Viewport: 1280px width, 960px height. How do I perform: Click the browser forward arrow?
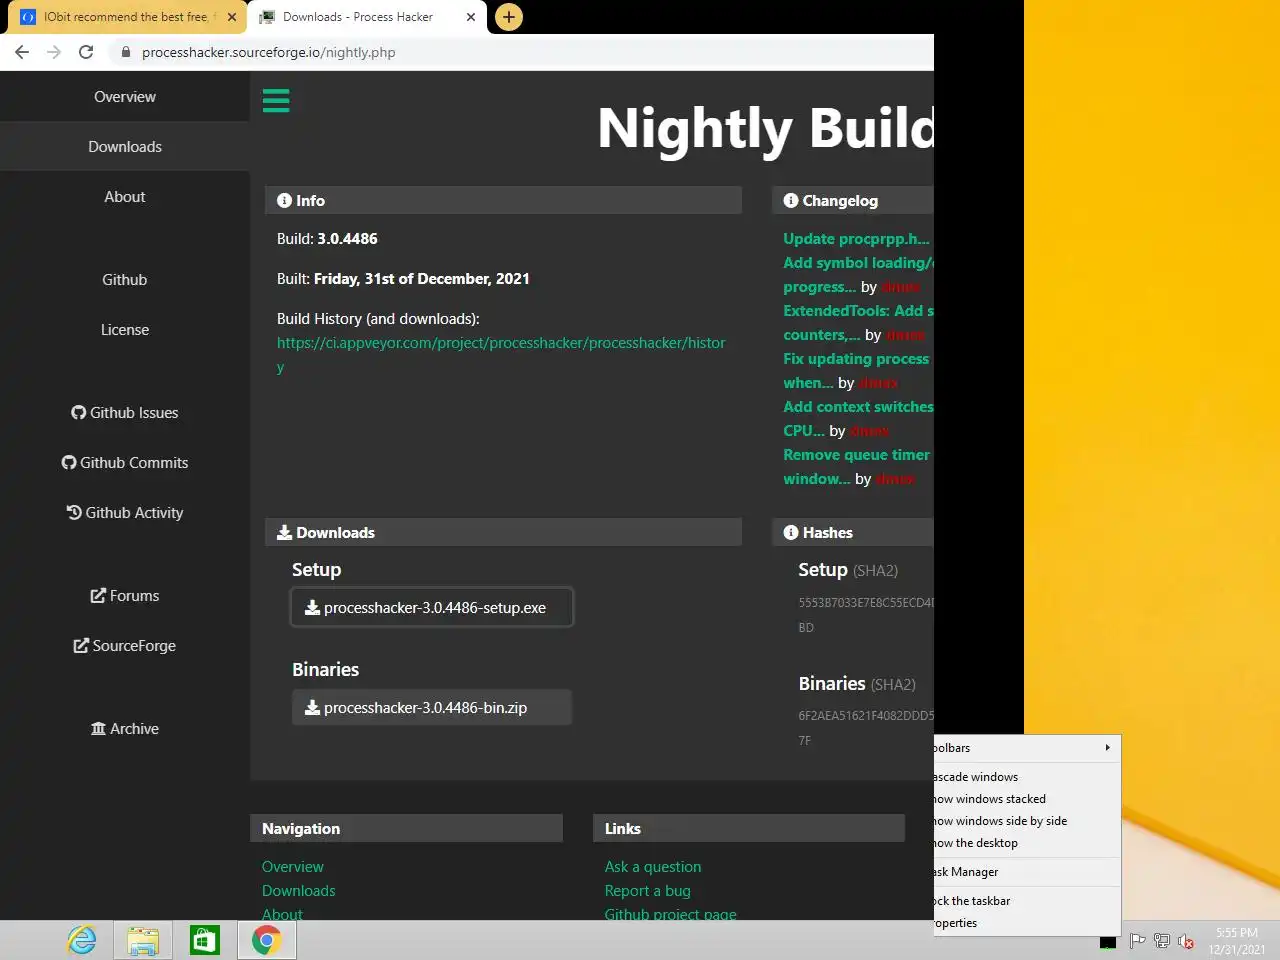point(54,52)
